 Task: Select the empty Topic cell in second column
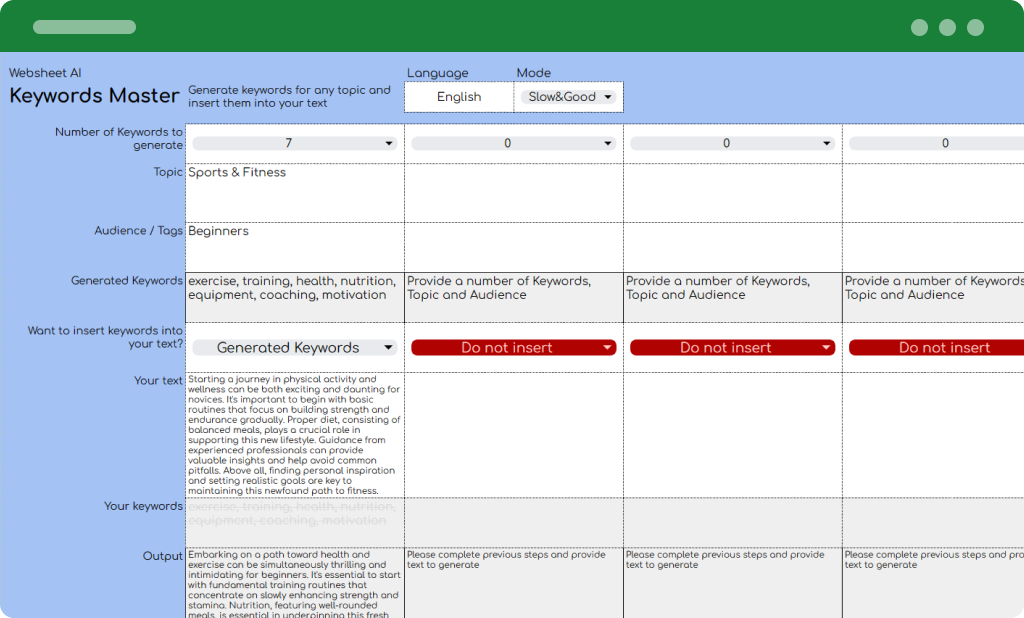pos(514,193)
